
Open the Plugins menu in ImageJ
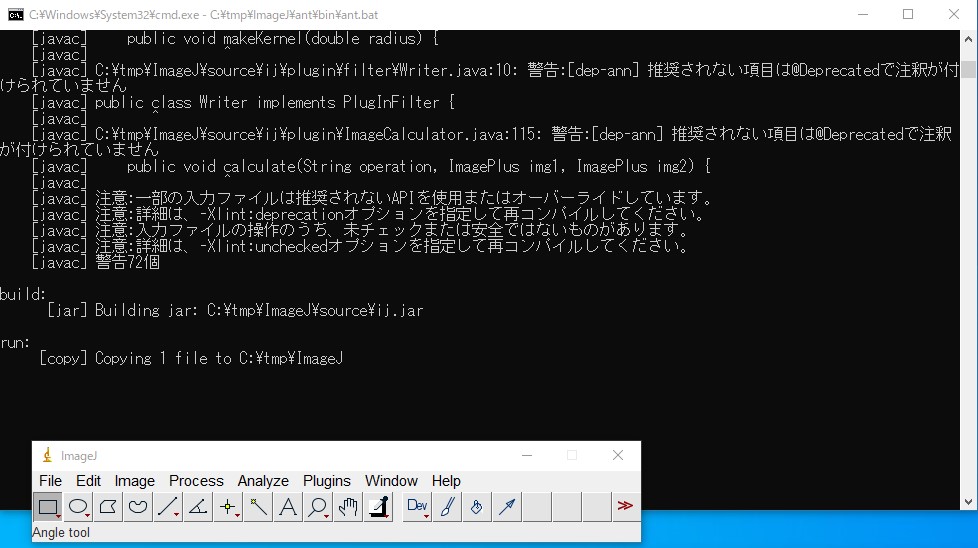[326, 481]
